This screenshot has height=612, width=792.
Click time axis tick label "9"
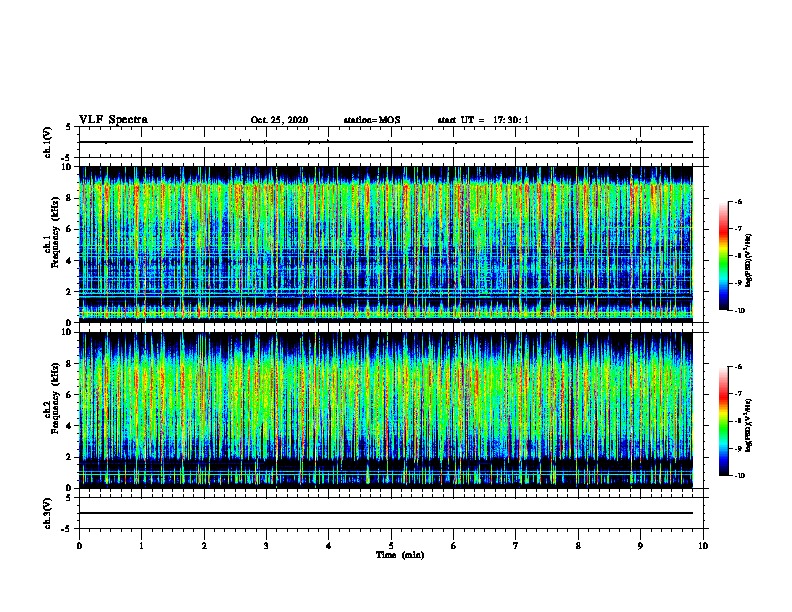point(640,546)
